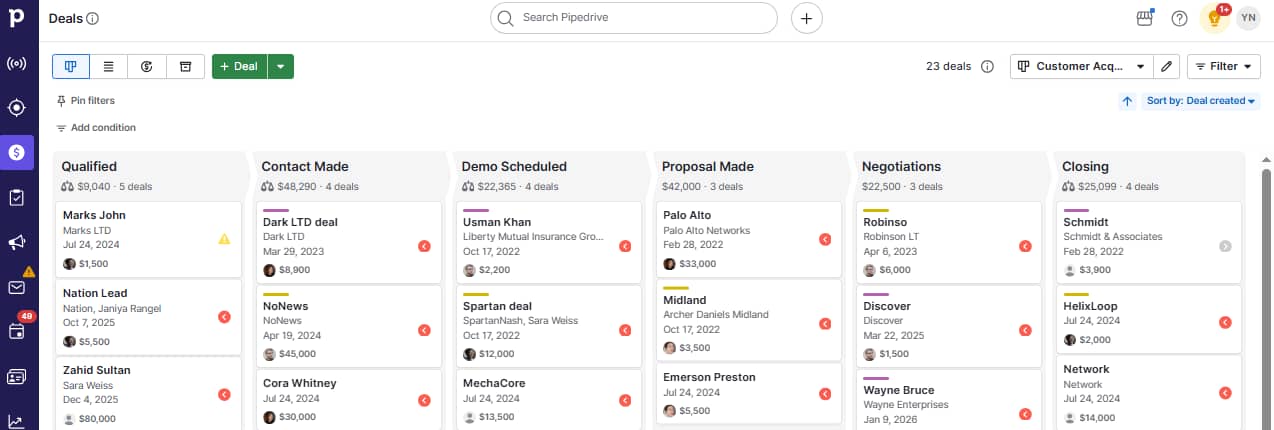Click owner avatar on Cora Whitney deal
1274x430 pixels.
coord(269,417)
